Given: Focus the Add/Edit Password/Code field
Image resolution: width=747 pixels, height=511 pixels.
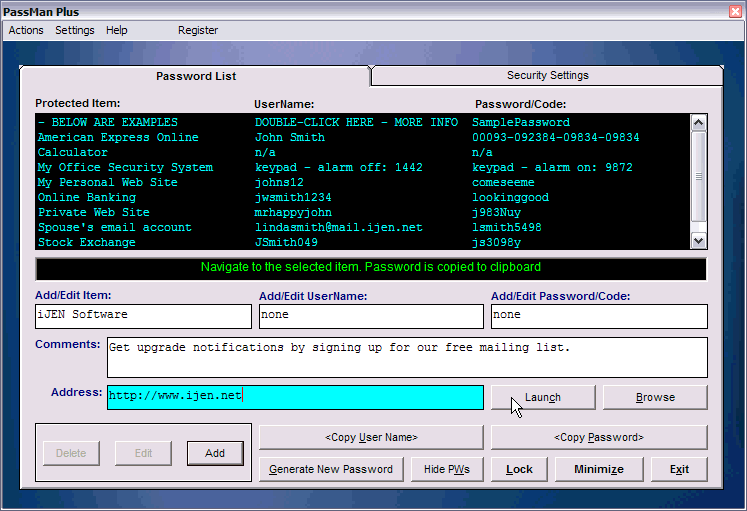Looking at the screenshot, I should tap(599, 316).
